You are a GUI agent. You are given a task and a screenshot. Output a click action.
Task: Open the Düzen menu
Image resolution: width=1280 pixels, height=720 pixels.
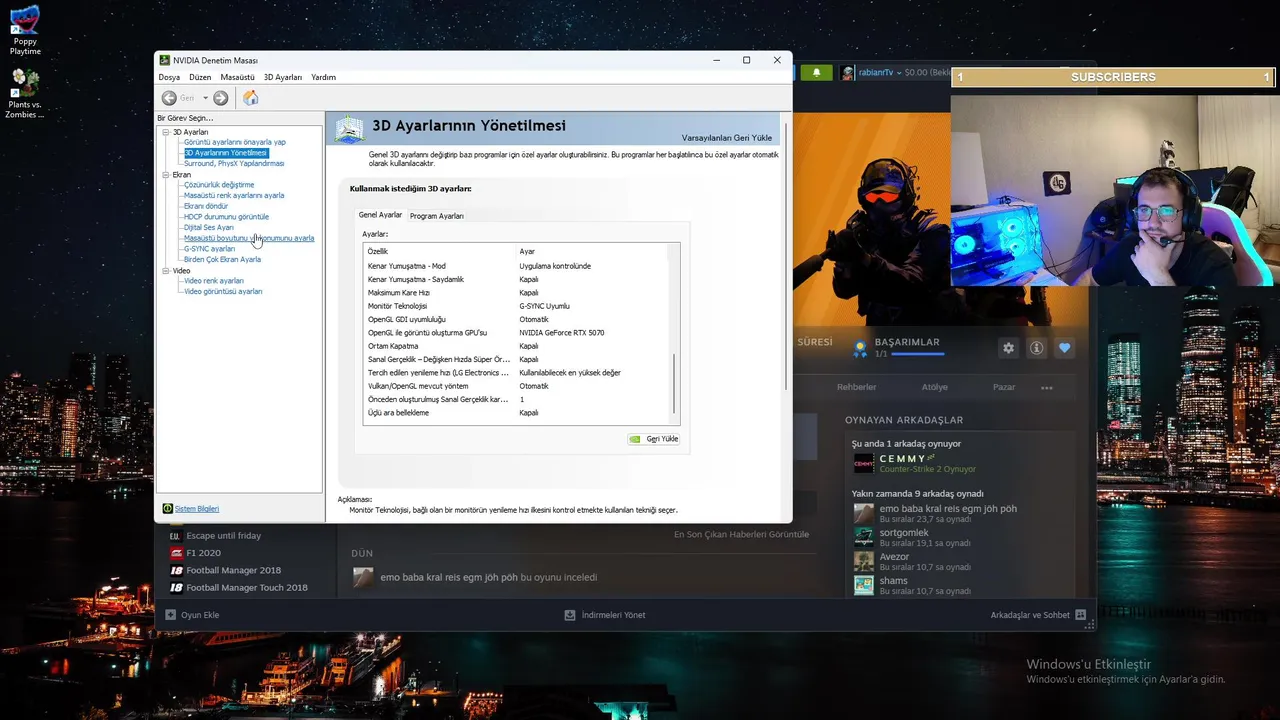pos(200,77)
